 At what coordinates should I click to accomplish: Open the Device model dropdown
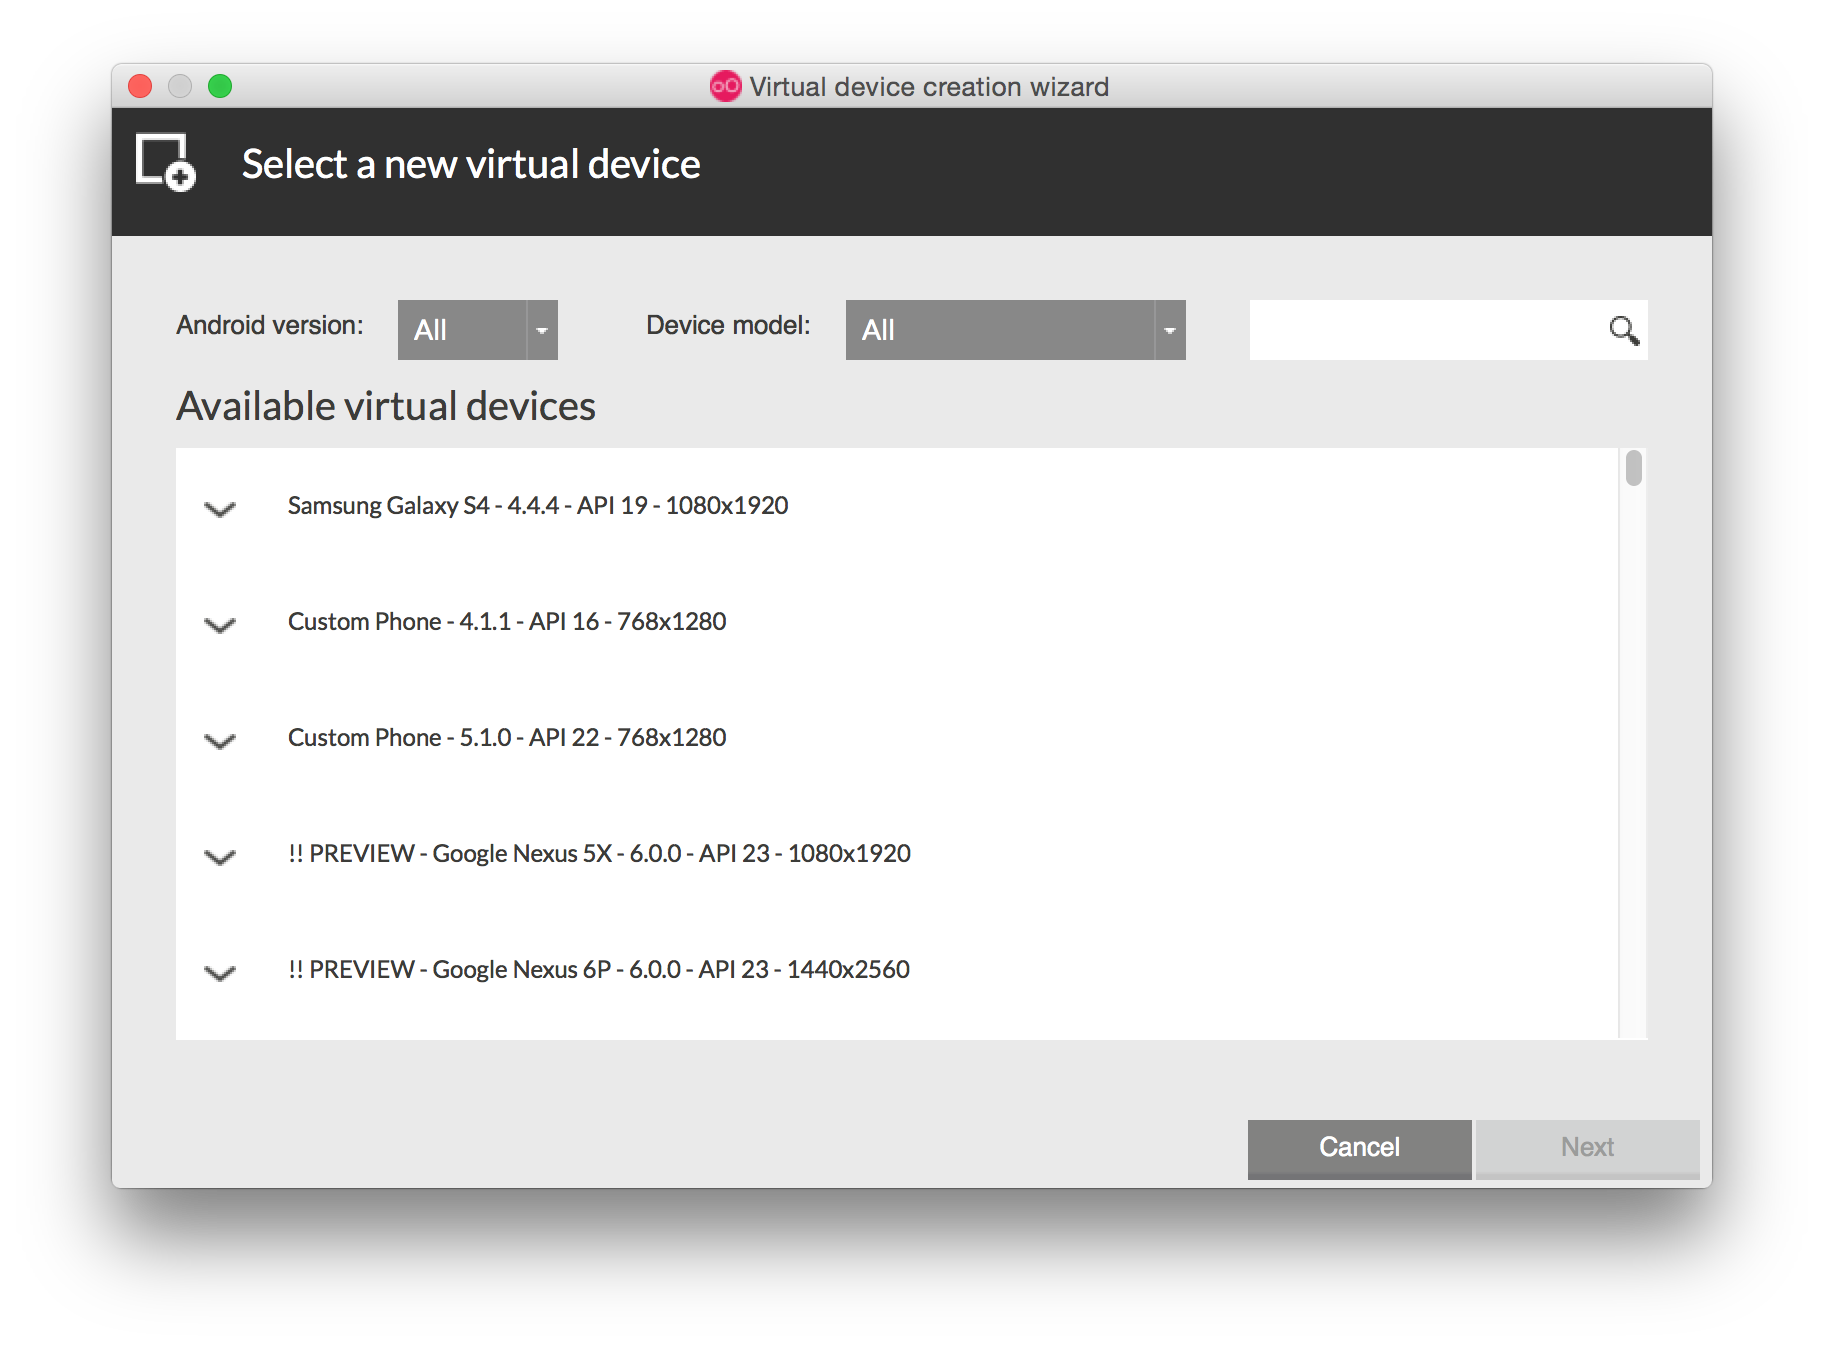coord(1015,330)
